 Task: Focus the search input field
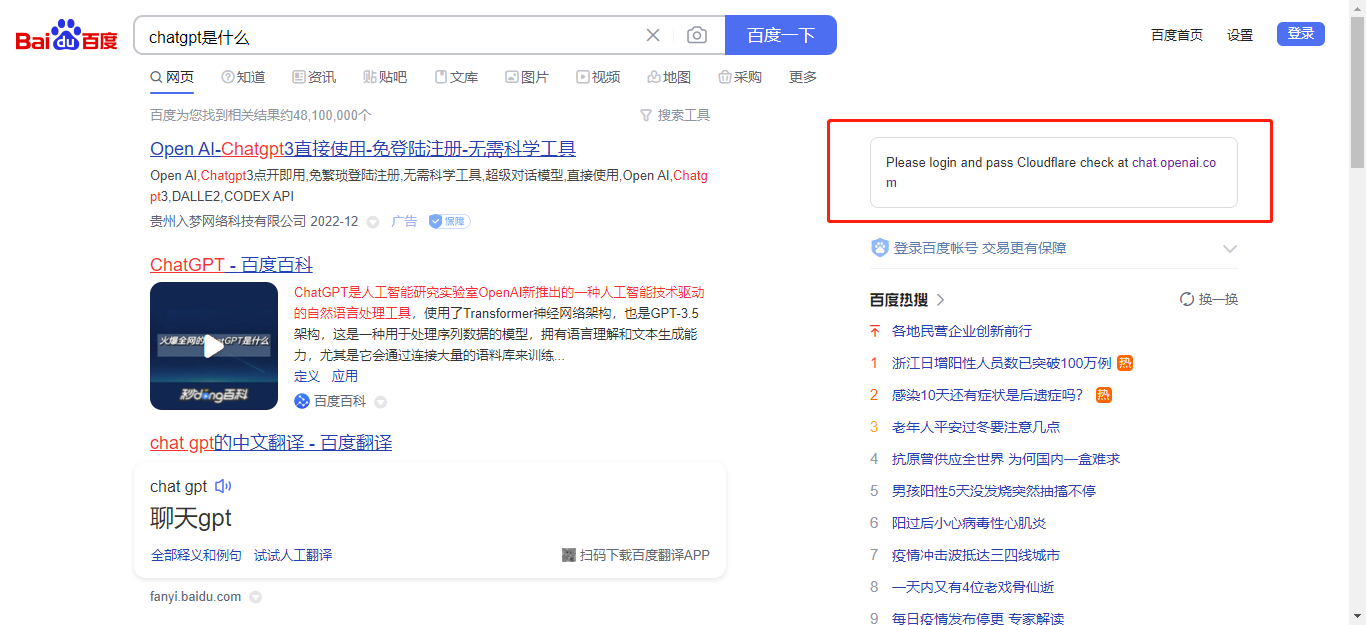[x=390, y=36]
